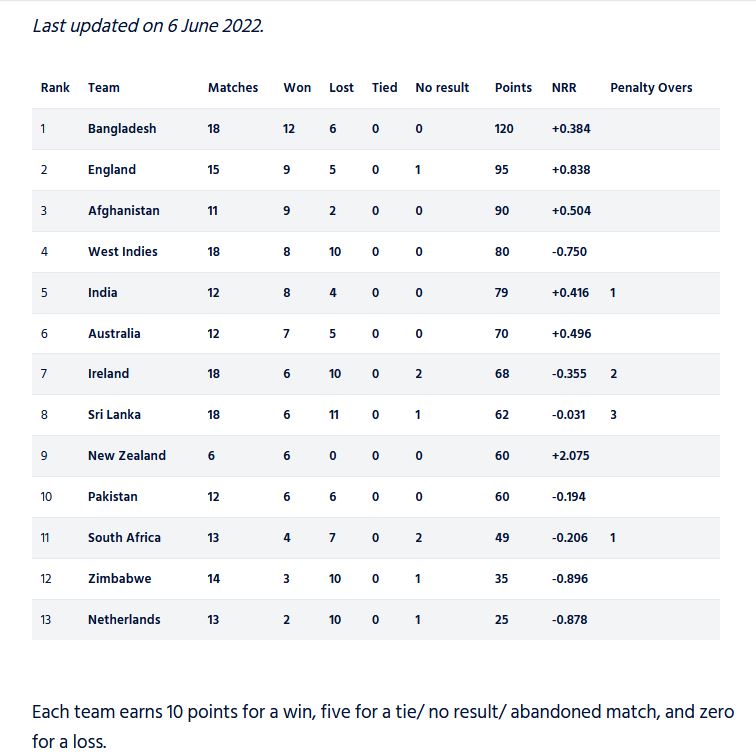Select Ireland team name
The image size is (756, 755).
108,374
